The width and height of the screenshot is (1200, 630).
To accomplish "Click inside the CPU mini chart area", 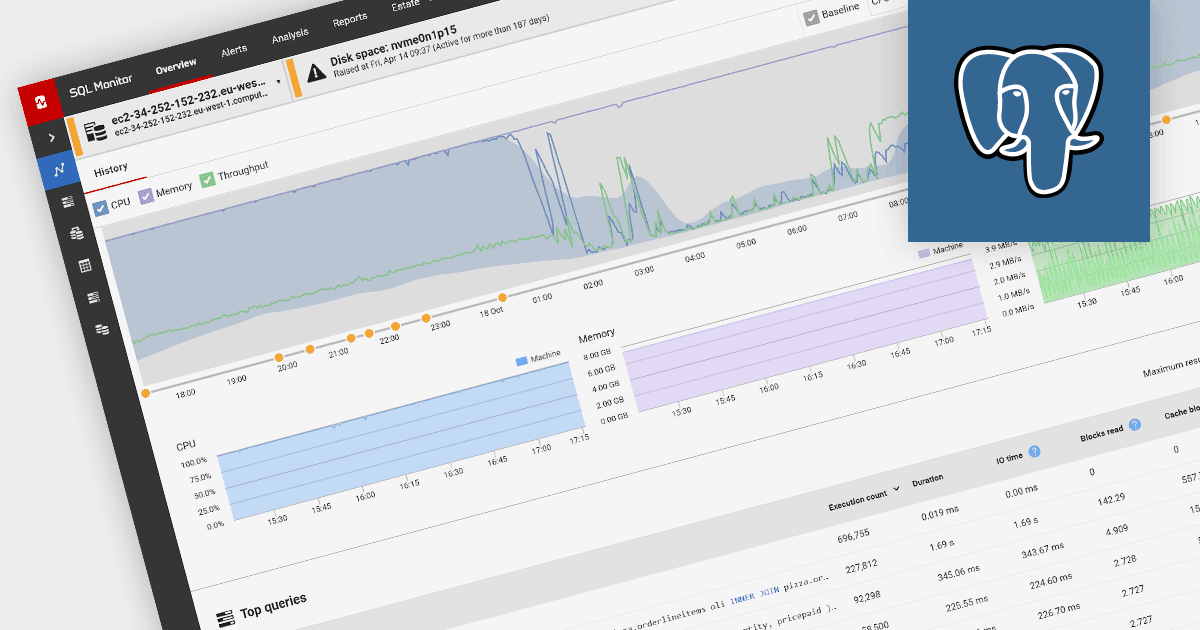I will pos(400,440).
